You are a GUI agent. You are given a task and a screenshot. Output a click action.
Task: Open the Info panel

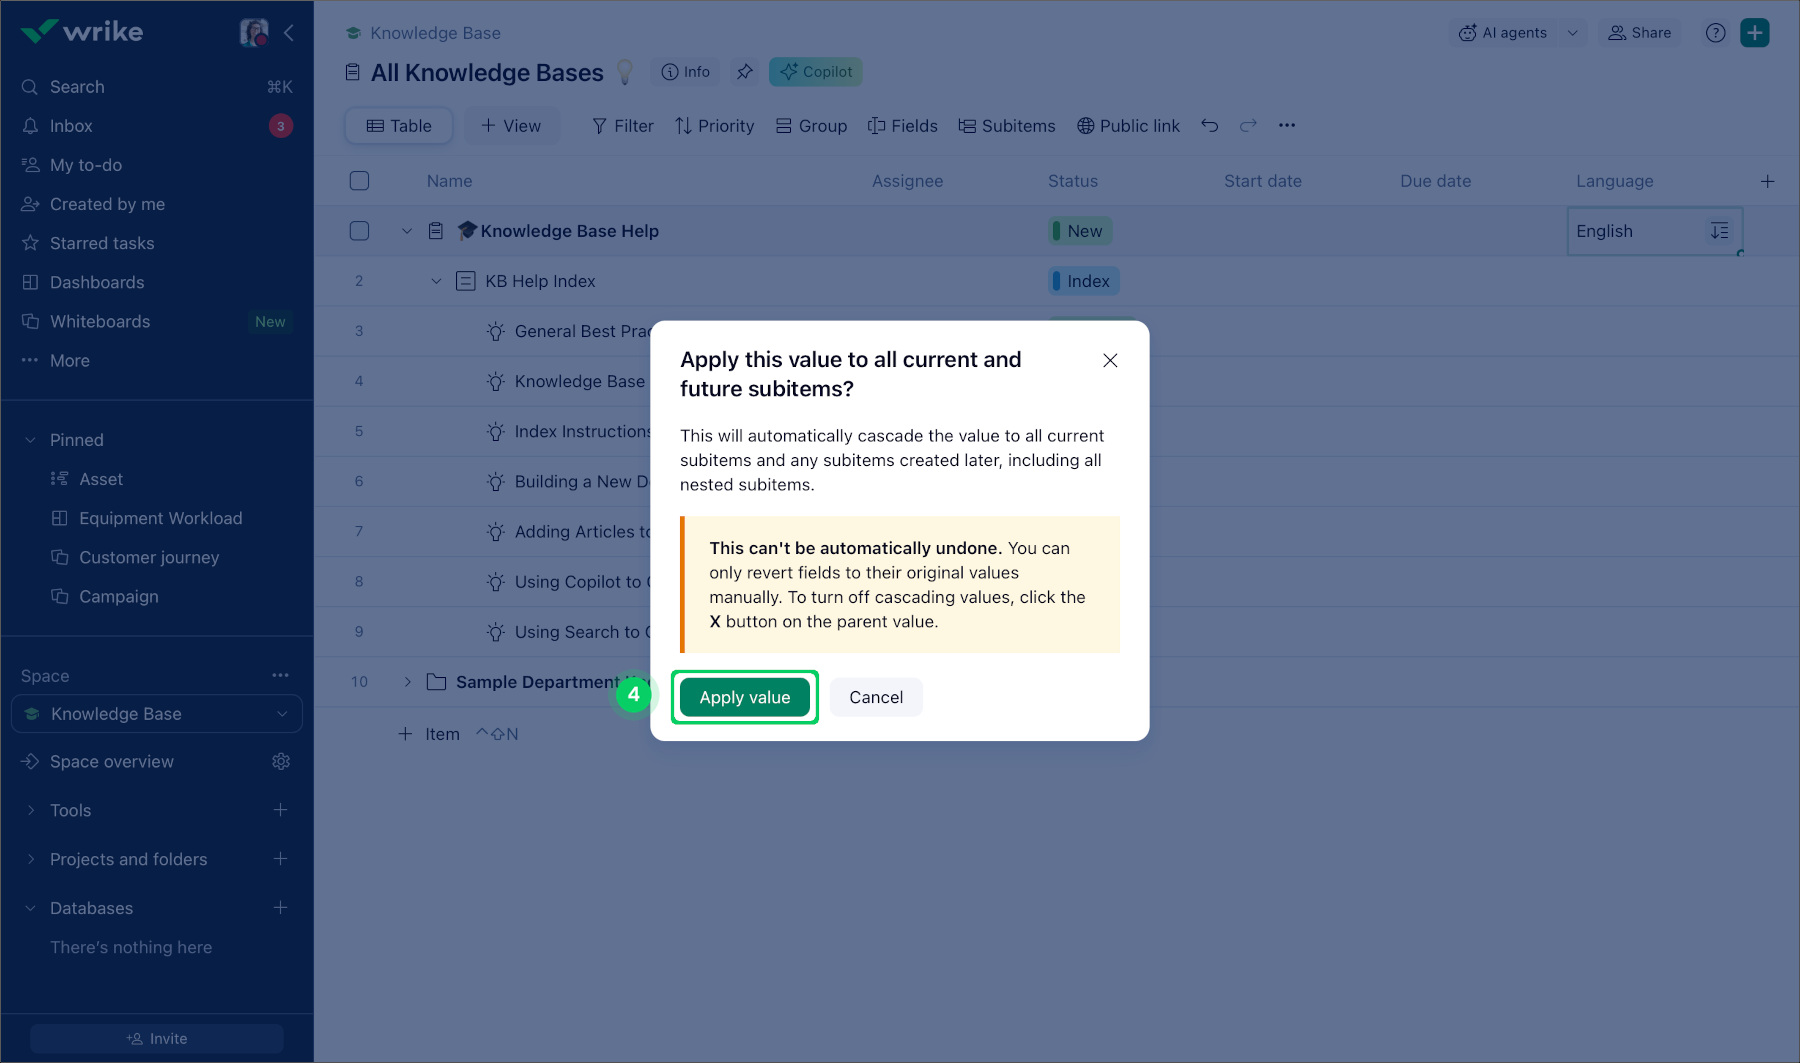(686, 72)
